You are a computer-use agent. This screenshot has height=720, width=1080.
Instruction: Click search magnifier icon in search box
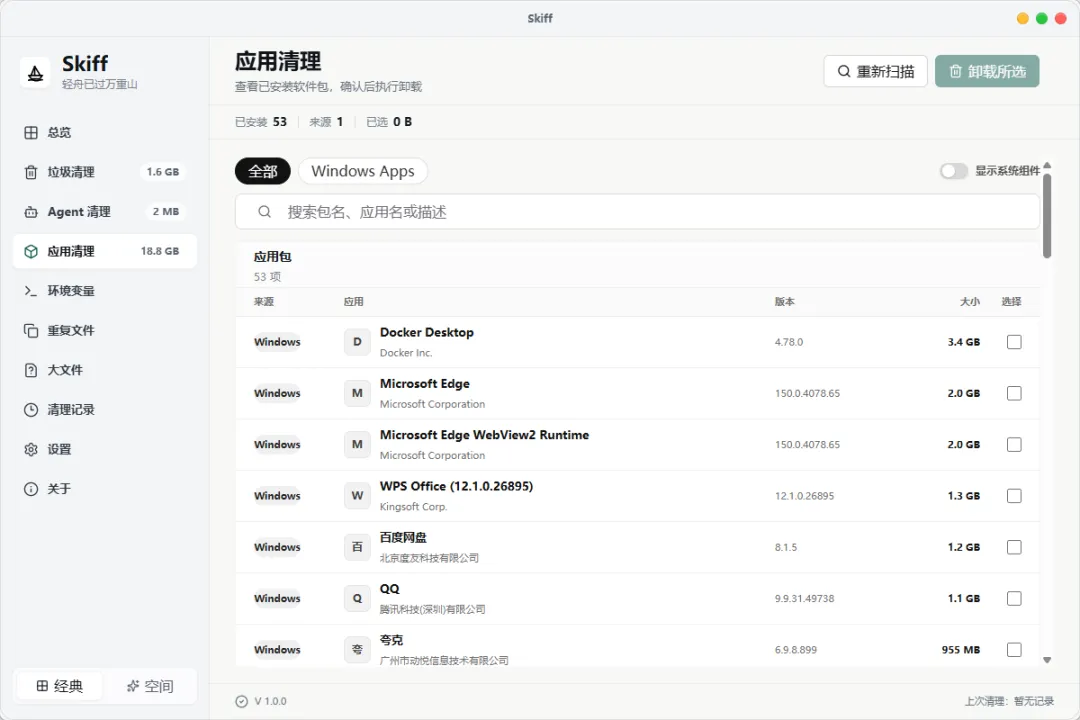pos(264,212)
